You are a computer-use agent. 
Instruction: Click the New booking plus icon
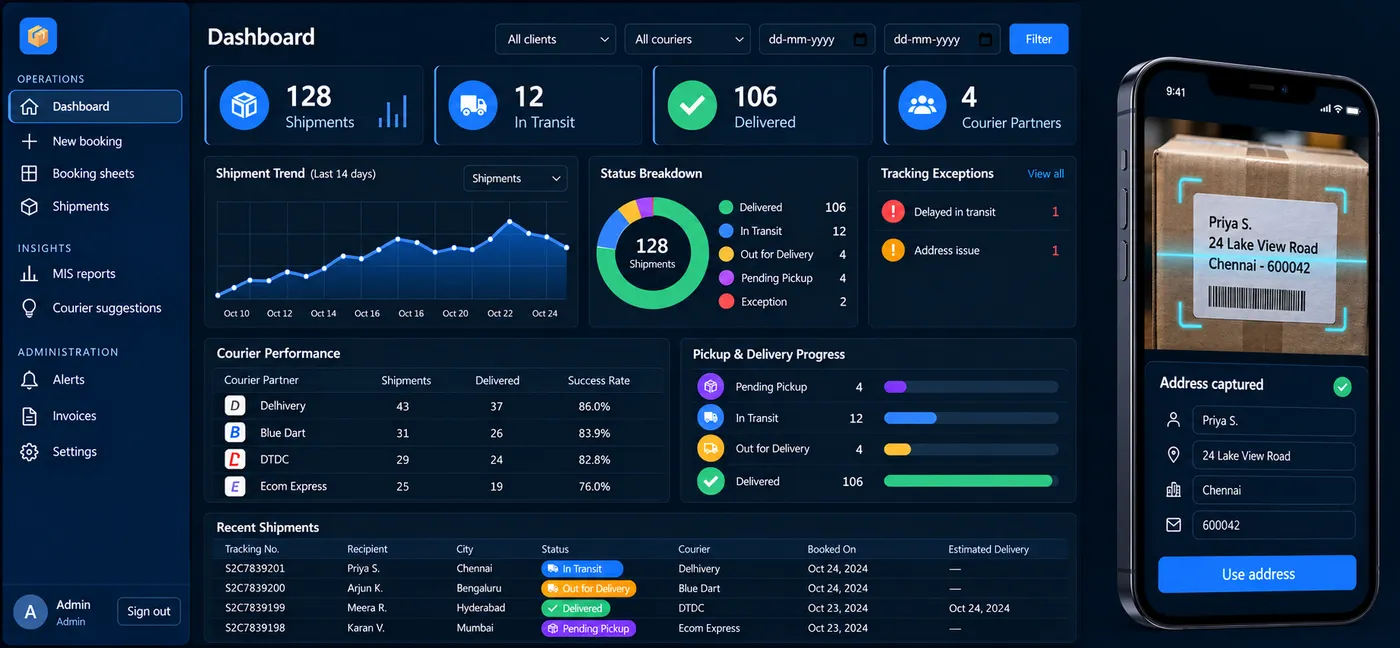(x=29, y=141)
